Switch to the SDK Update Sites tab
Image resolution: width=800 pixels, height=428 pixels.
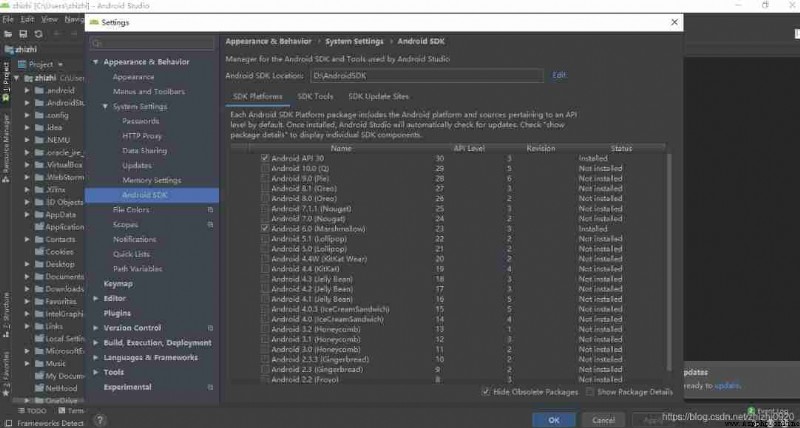coord(379,96)
